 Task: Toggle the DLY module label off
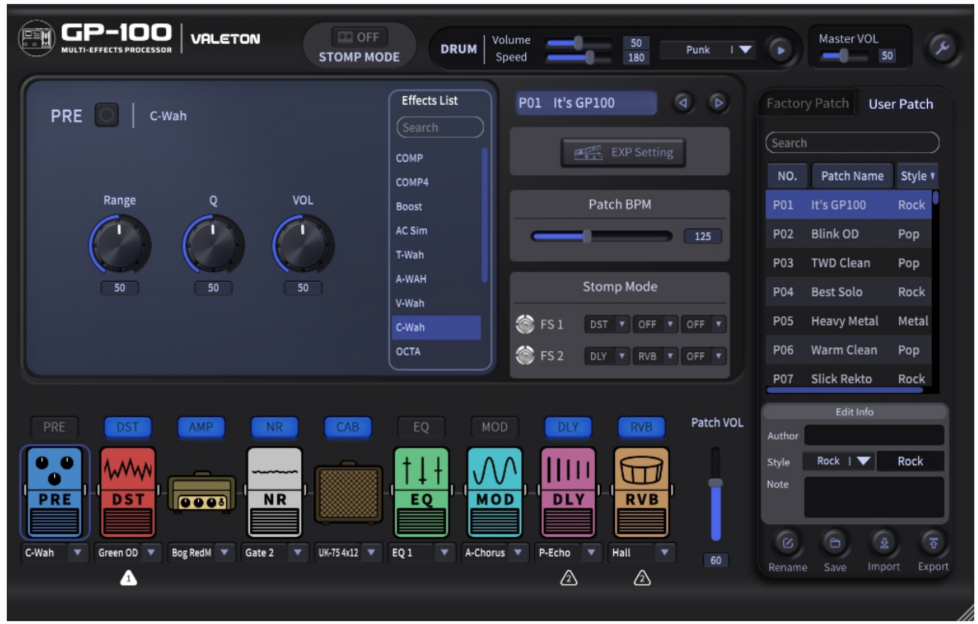(x=568, y=427)
